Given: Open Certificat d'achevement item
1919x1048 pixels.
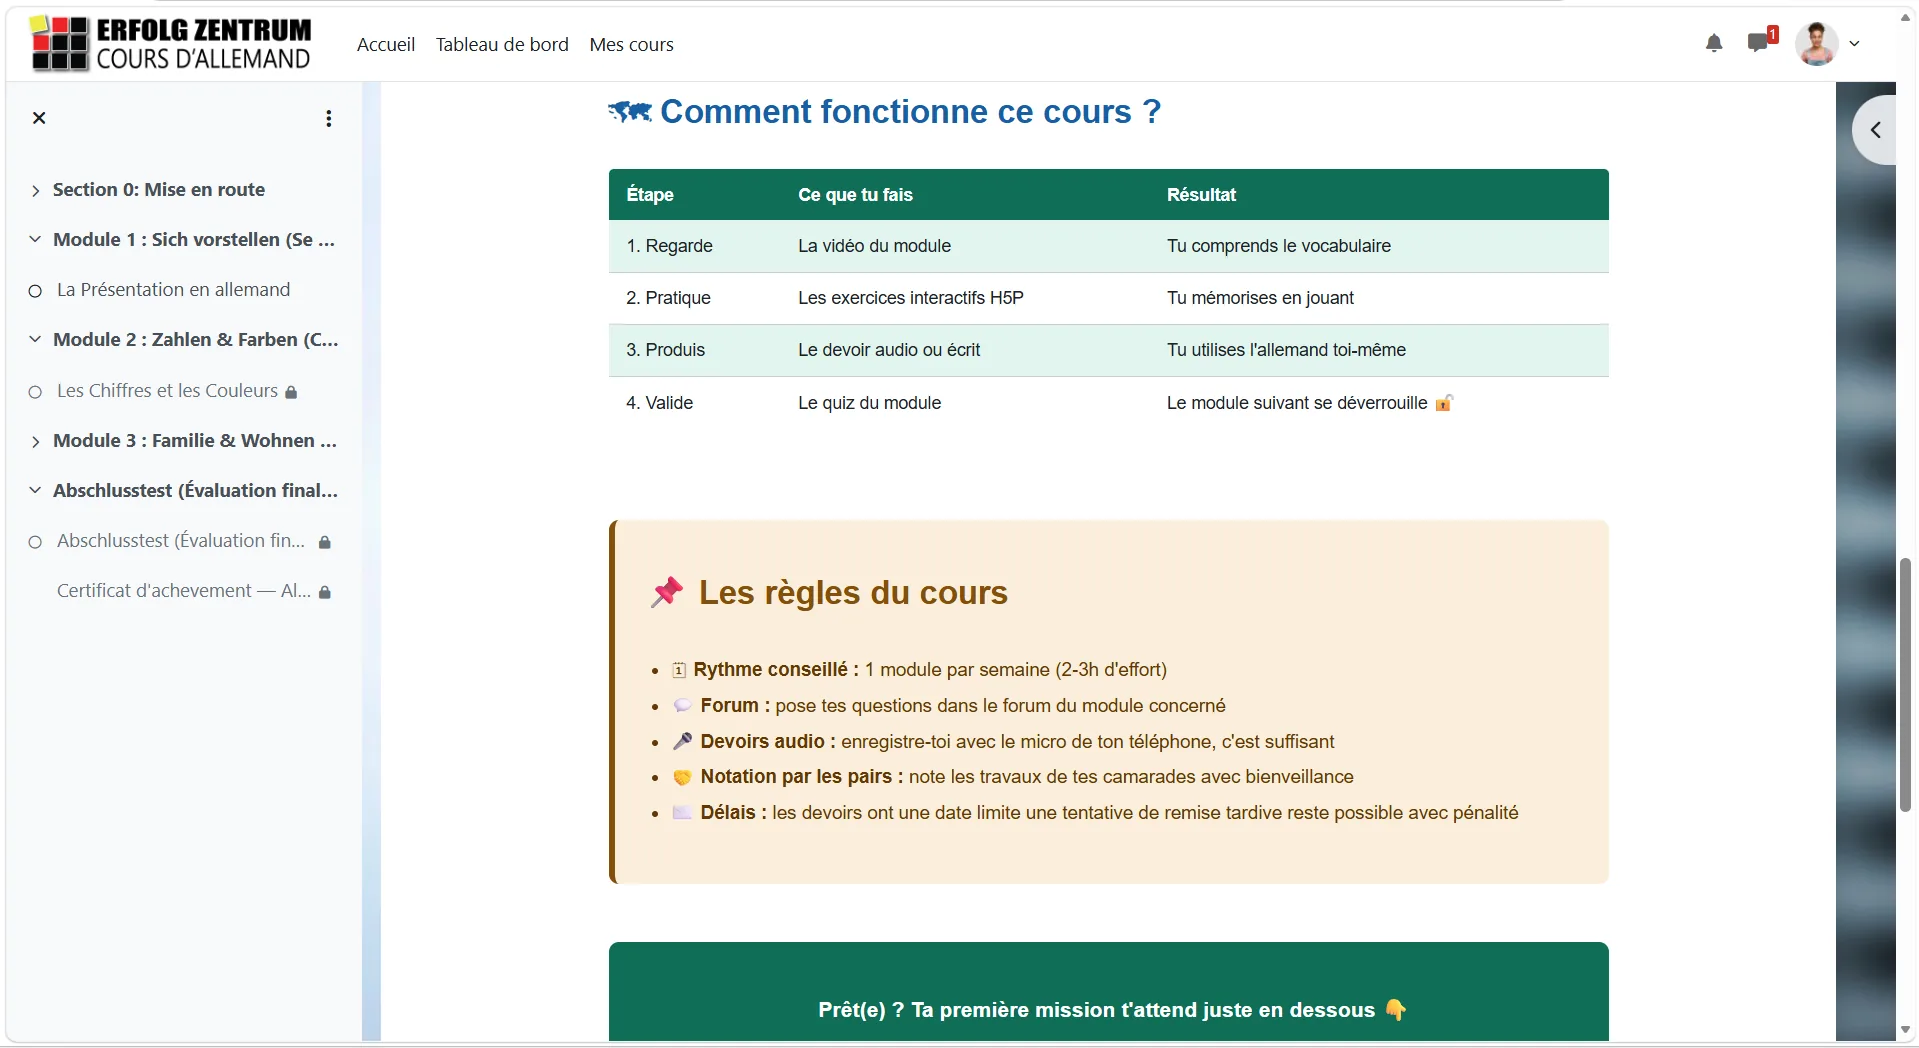Looking at the screenshot, I should pos(184,591).
